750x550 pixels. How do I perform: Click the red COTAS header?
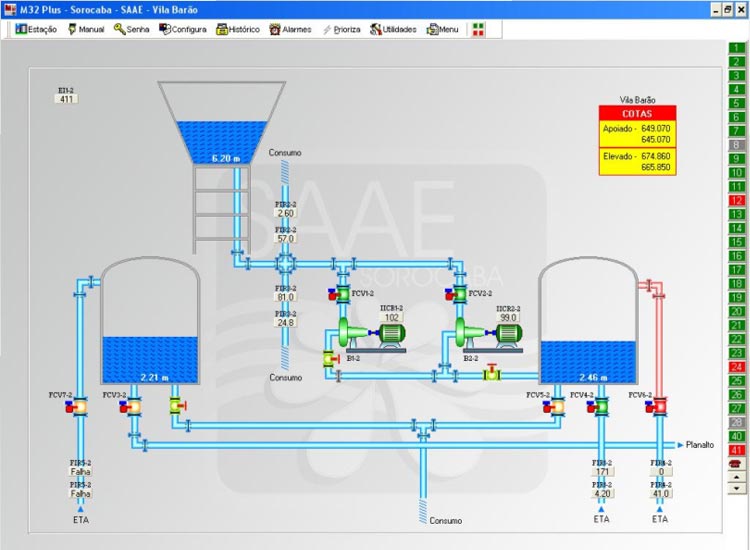[637, 113]
